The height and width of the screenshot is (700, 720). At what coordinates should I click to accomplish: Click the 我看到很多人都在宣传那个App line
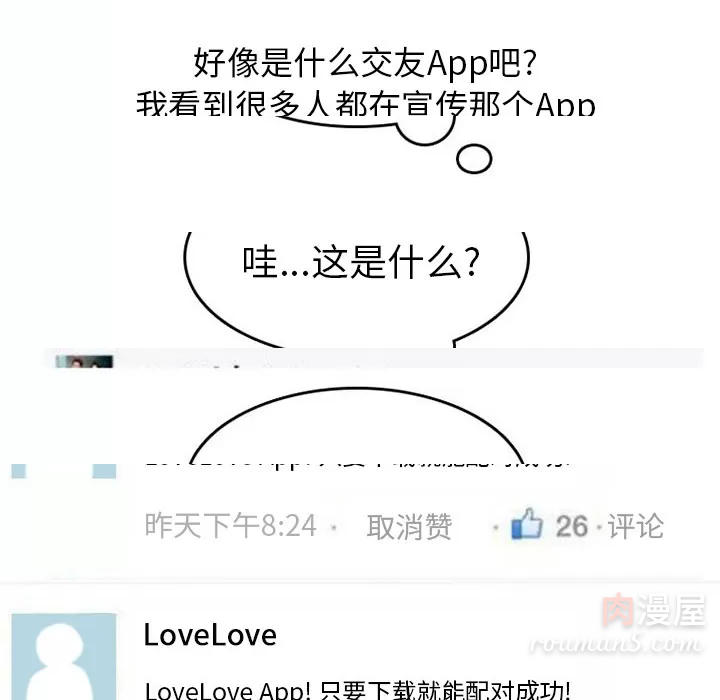tap(366, 103)
